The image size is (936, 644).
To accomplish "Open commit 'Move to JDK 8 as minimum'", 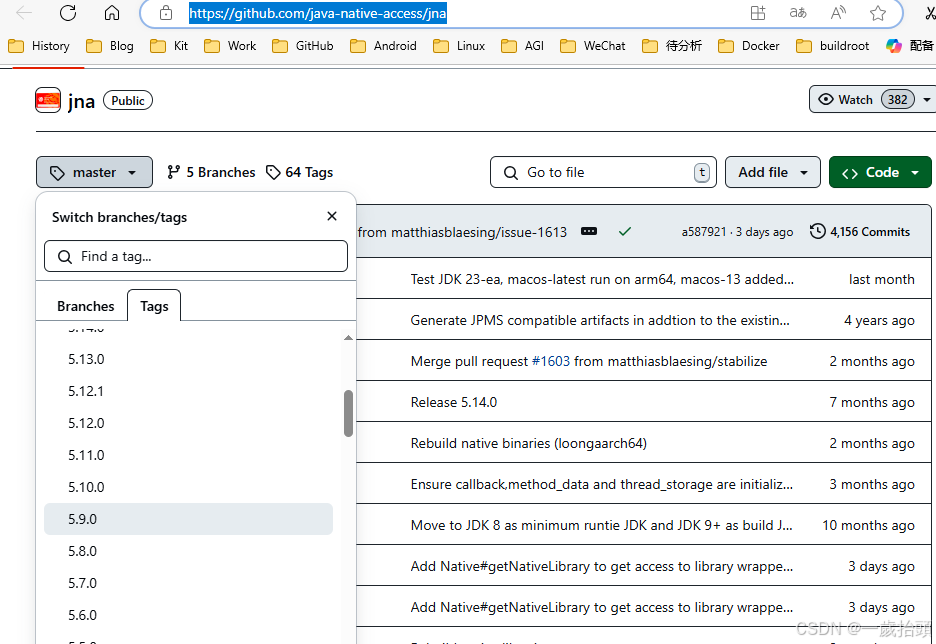I will (x=601, y=525).
